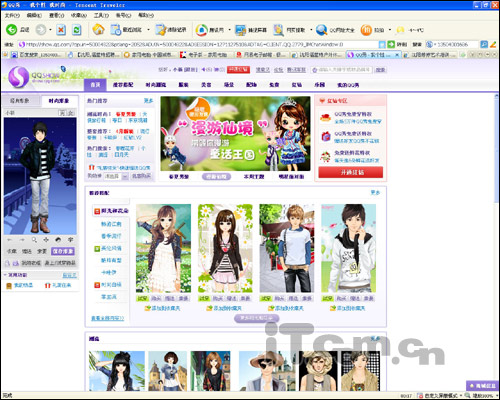Click the green Refresh page icon
The image size is (500, 400).
(77, 30)
